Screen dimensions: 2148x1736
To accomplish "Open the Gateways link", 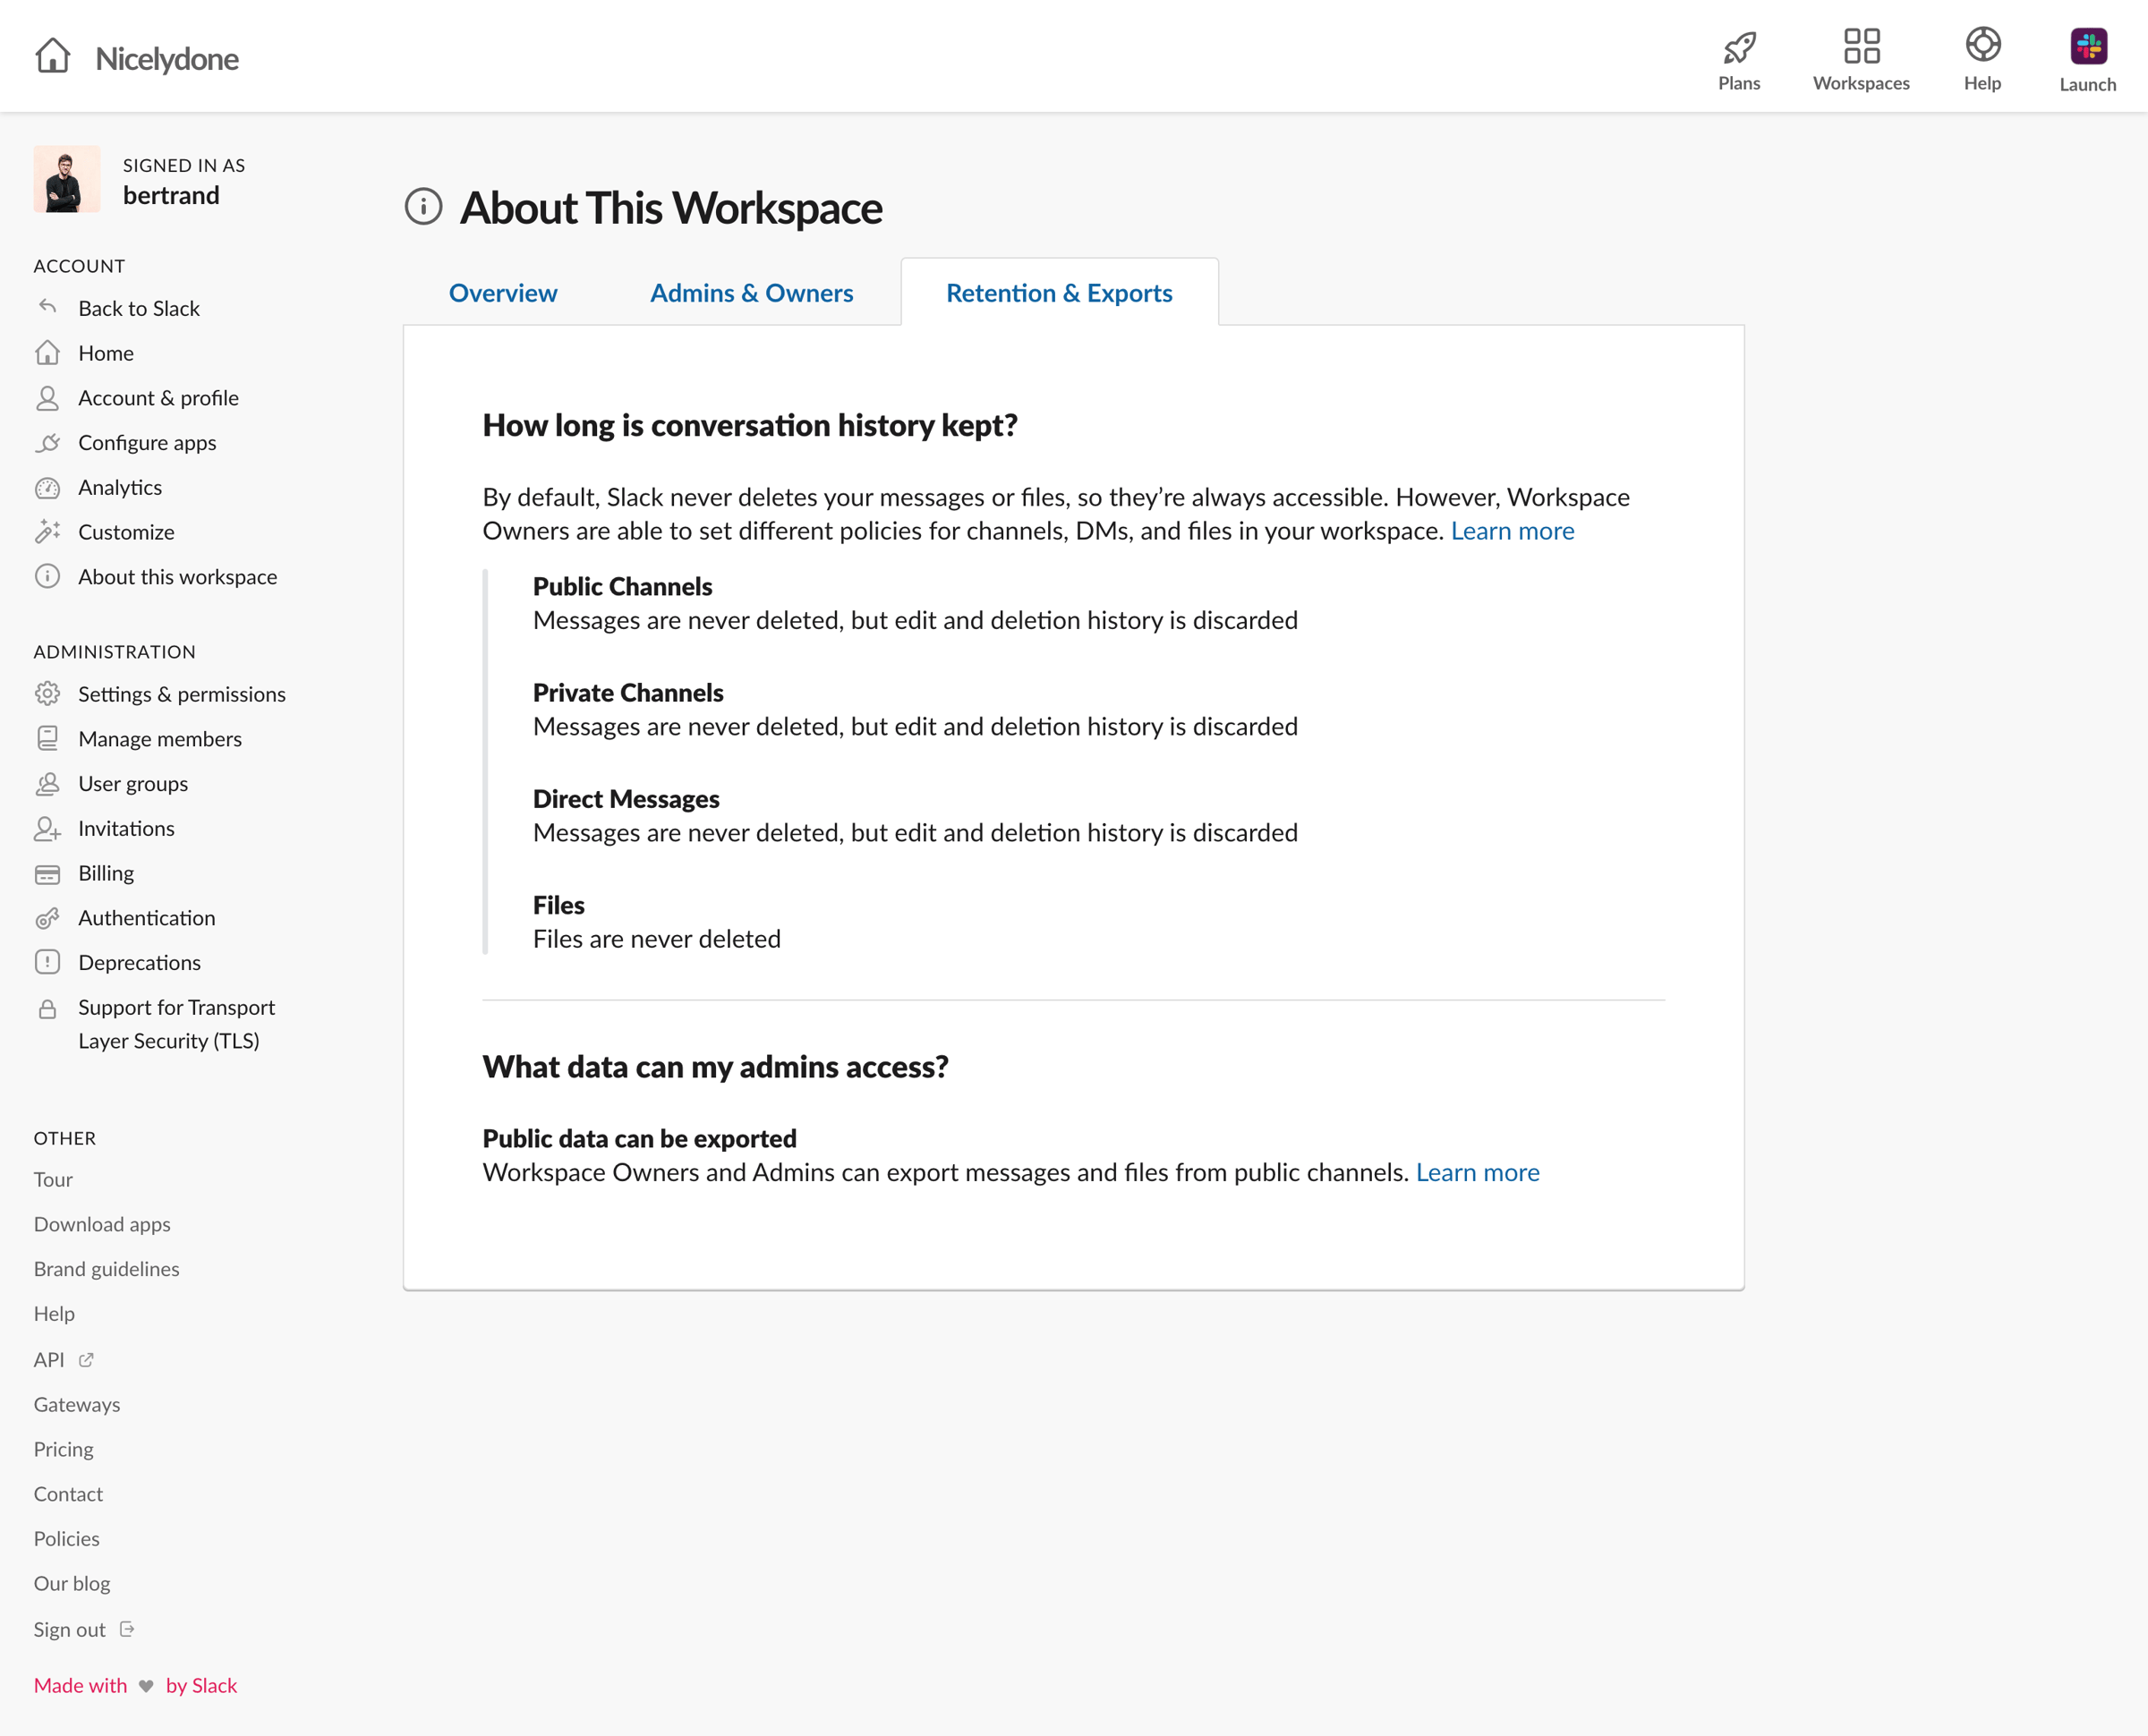I will (77, 1404).
